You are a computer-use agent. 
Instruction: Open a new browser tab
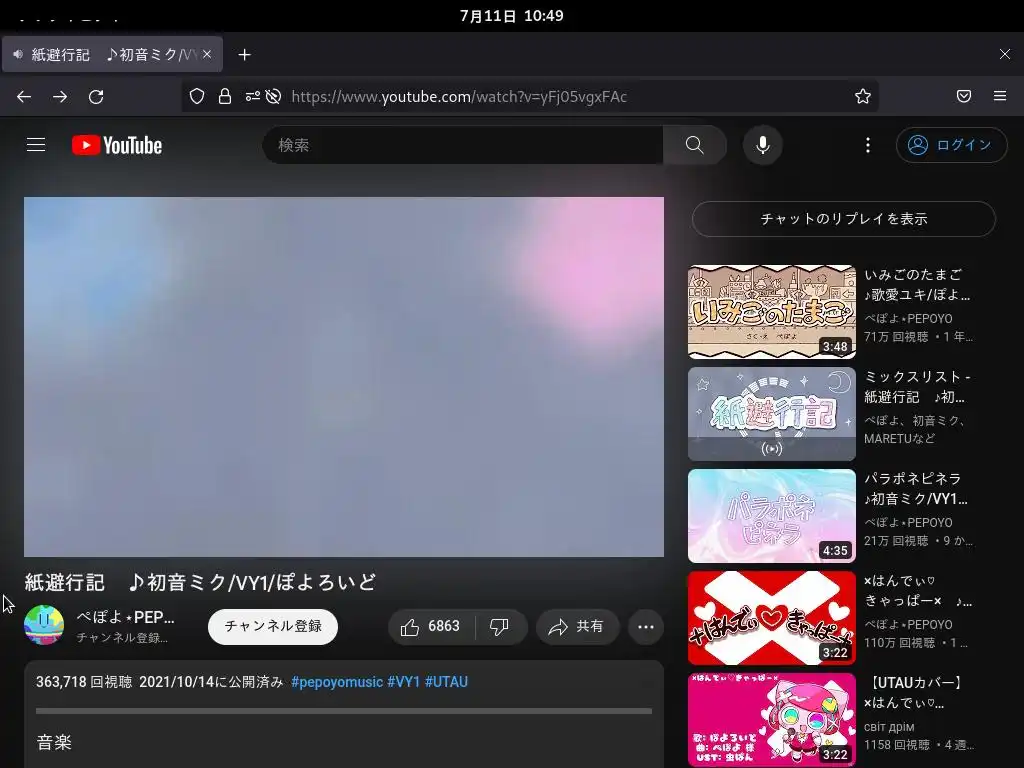(x=244, y=55)
